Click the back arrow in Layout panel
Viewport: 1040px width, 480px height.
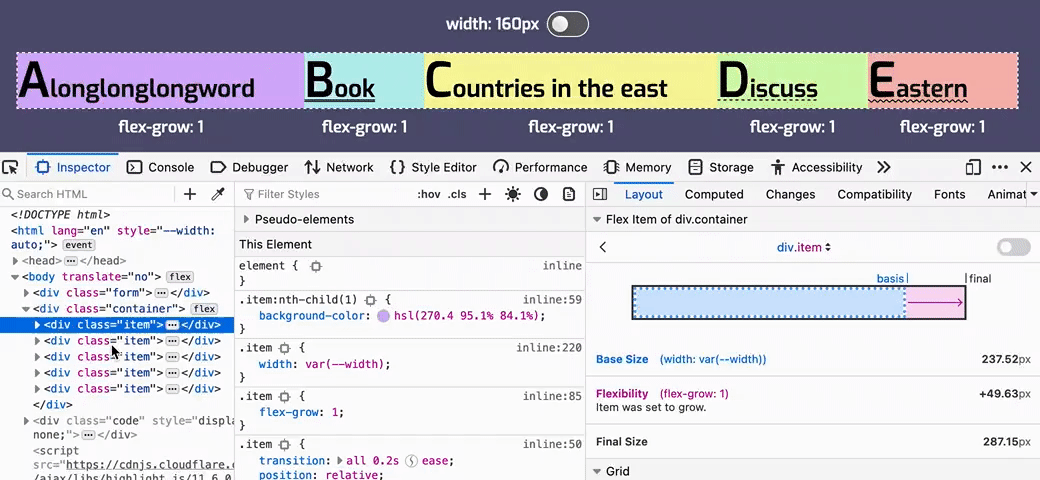[603, 247]
